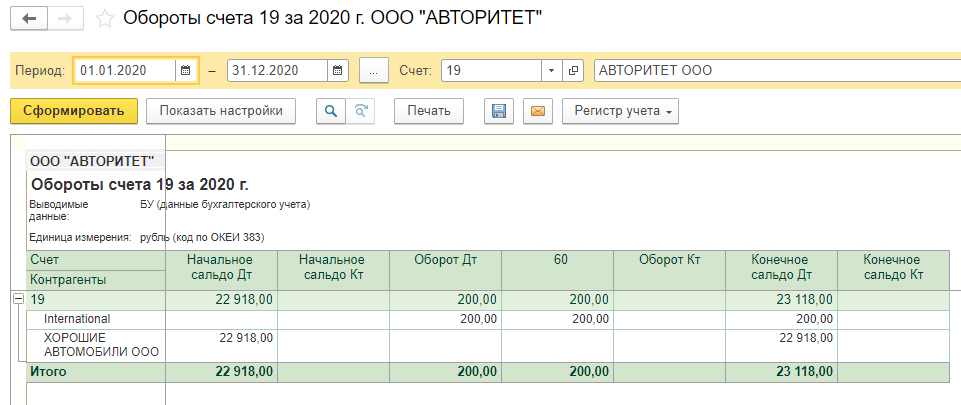Image resolution: width=961 pixels, height=405 pixels.
Task: Select the International contractor row
Action: 77,319
